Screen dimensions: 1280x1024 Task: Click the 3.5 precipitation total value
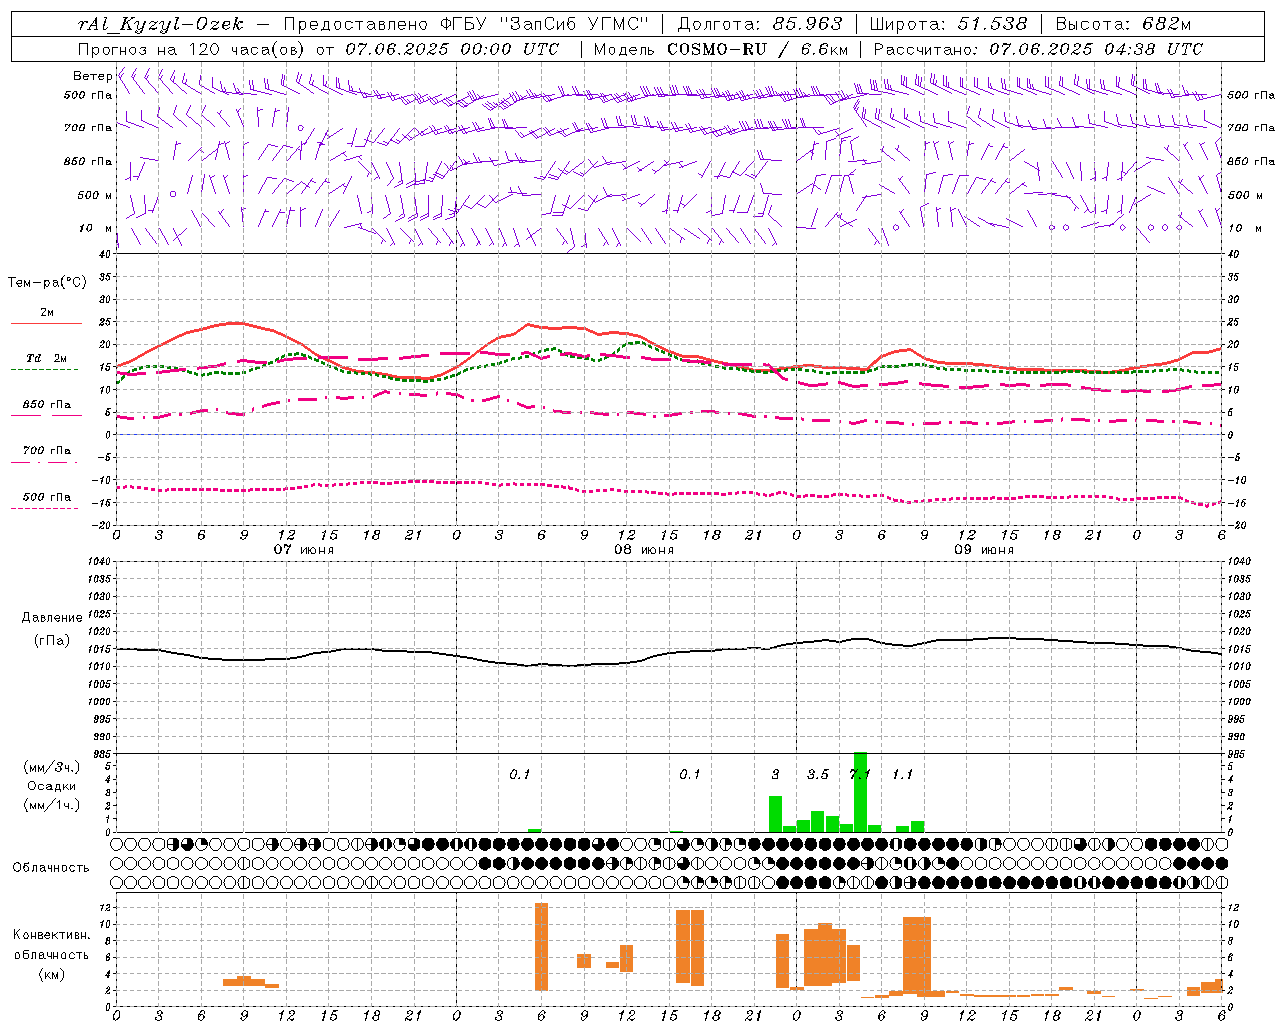[x=818, y=774]
